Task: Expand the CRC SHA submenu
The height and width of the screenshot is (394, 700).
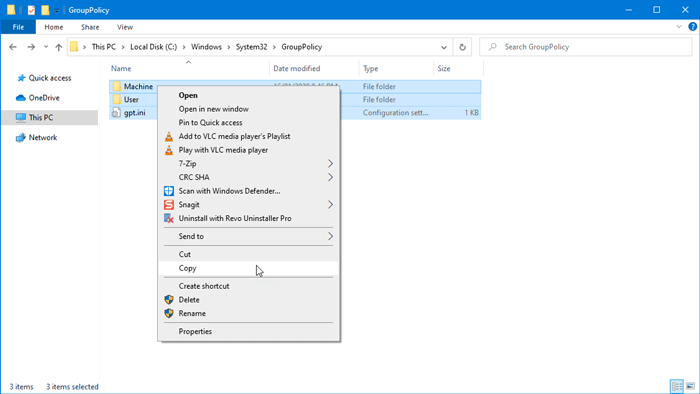Action: 330,178
